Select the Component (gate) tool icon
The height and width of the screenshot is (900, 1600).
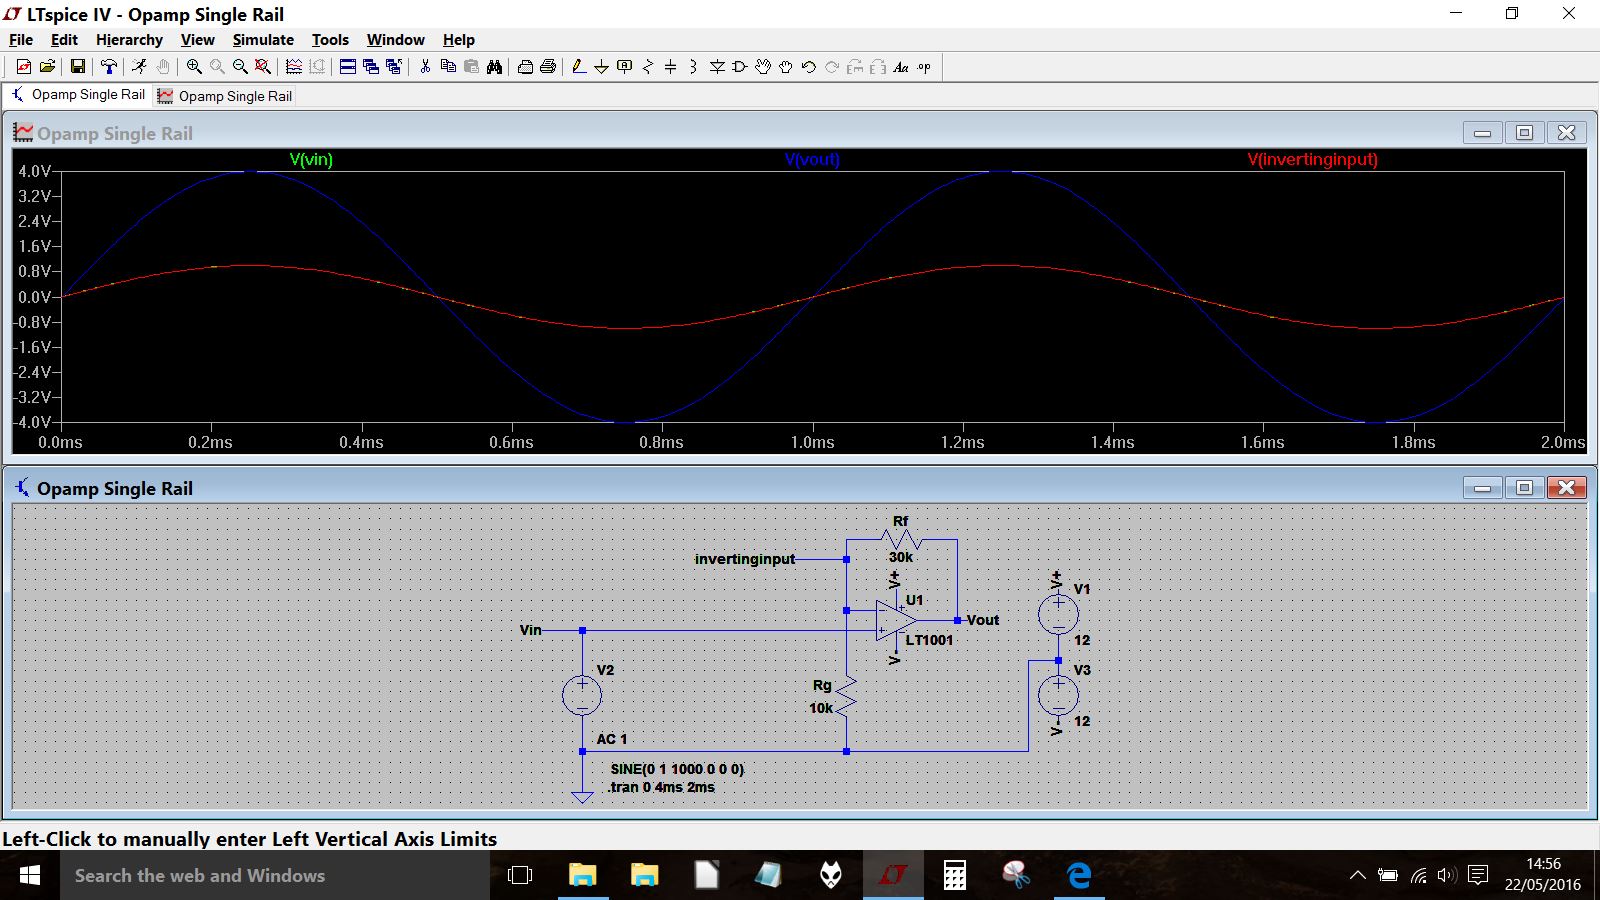coord(740,67)
